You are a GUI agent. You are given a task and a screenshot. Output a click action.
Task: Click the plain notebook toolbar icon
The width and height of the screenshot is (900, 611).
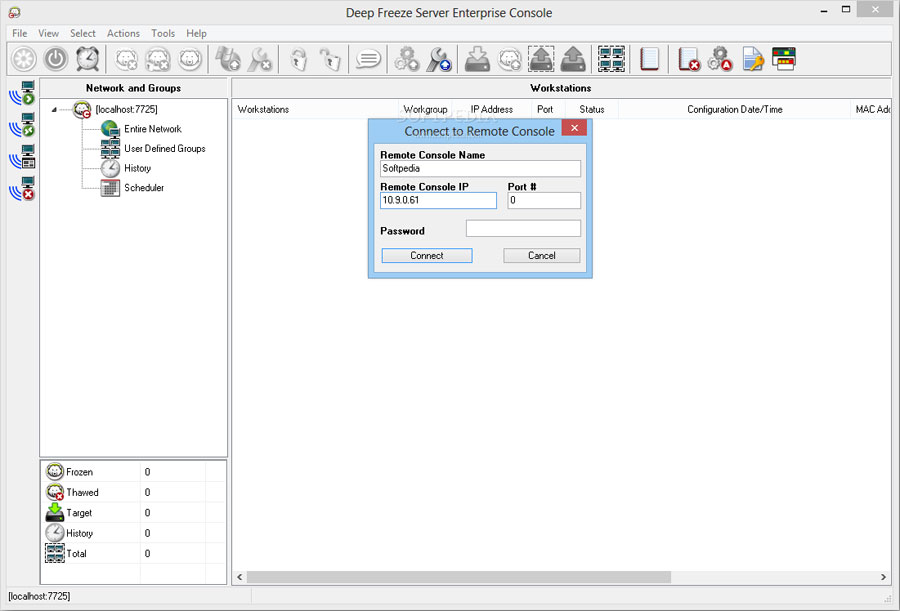(649, 59)
